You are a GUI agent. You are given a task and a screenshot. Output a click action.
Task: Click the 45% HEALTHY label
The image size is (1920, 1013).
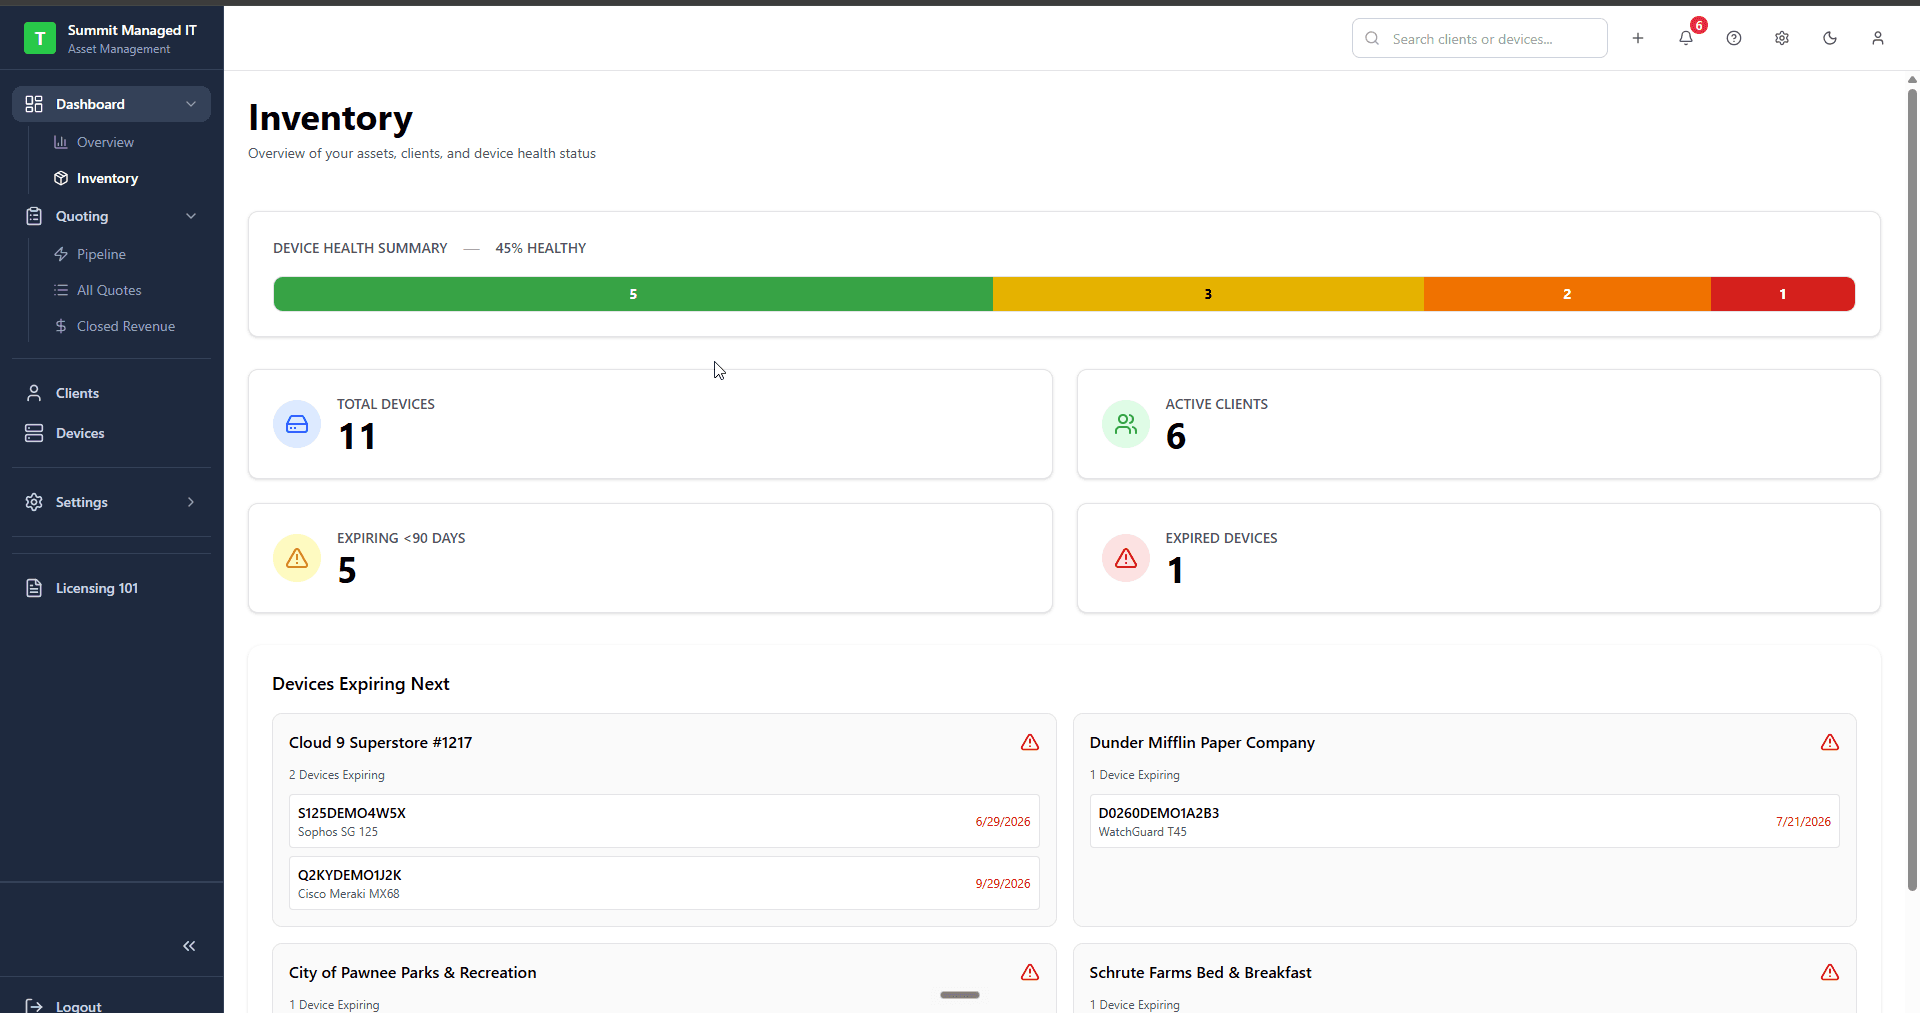pyautogui.click(x=541, y=248)
